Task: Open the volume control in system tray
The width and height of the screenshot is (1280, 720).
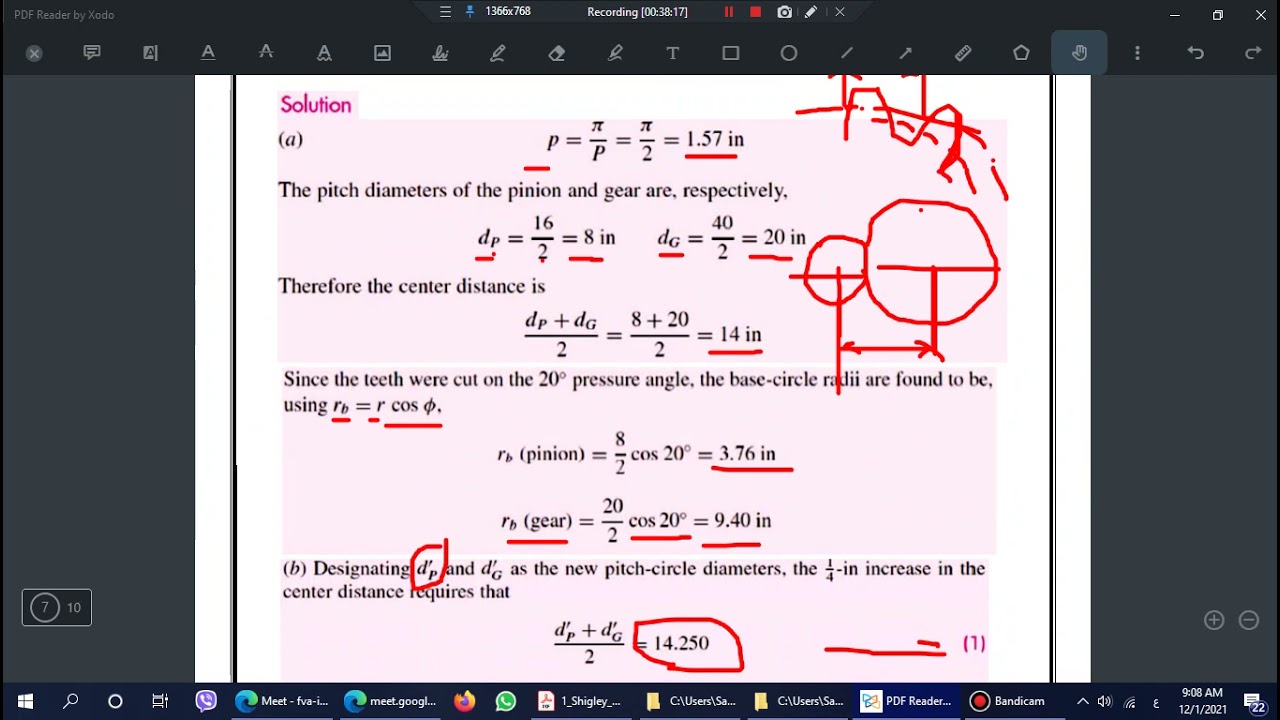Action: coord(1105,701)
